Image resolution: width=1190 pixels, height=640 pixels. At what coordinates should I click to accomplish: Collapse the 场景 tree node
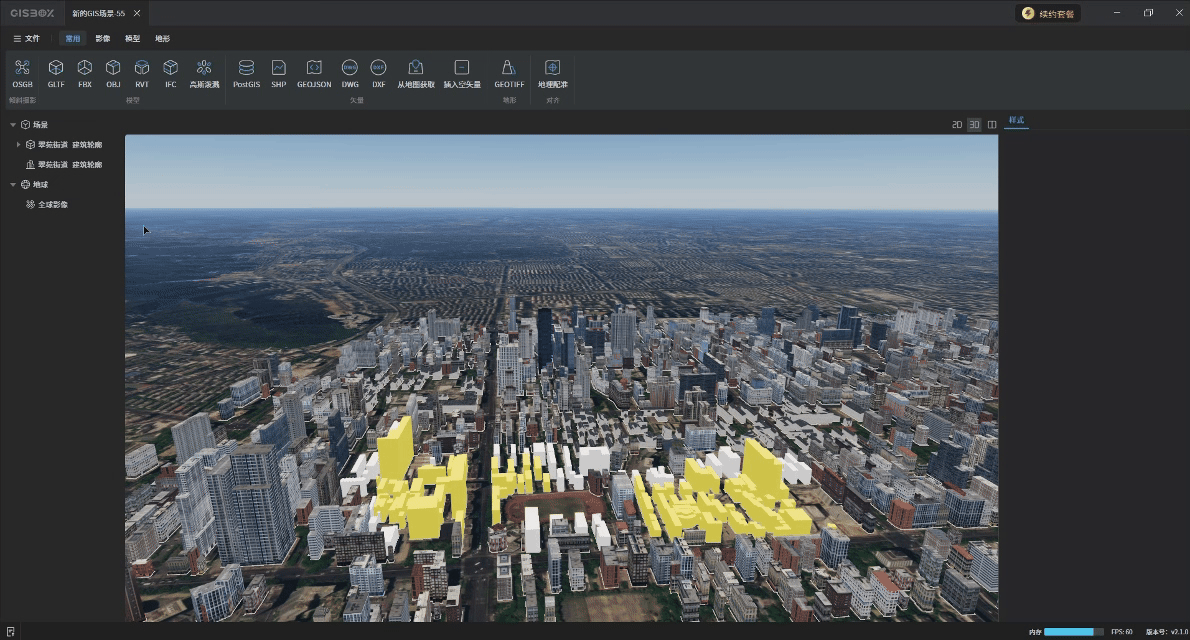pos(13,125)
